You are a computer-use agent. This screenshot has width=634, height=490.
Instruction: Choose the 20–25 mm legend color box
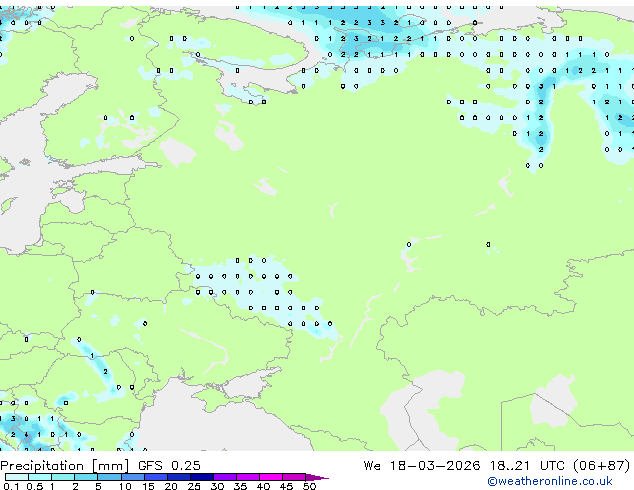(179, 477)
